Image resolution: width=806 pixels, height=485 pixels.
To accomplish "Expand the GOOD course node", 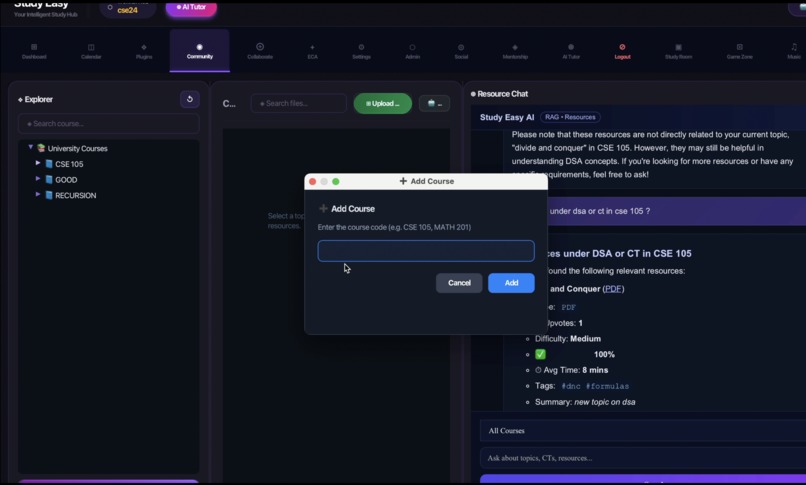I will [x=38, y=179].
